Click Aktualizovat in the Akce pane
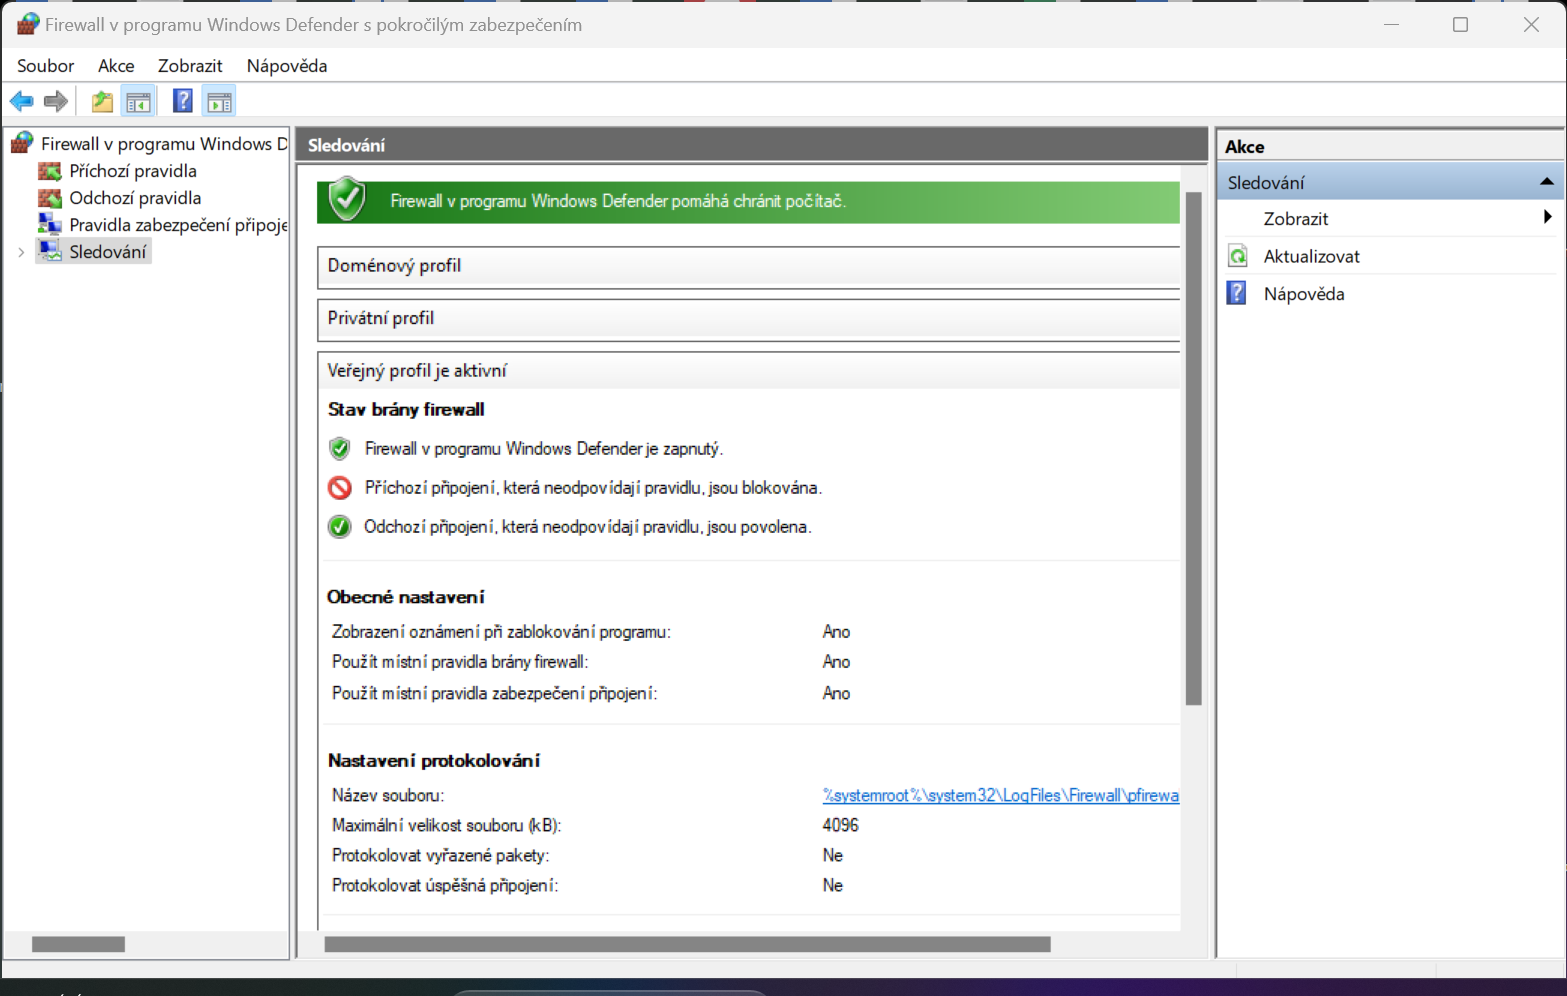 tap(1311, 256)
